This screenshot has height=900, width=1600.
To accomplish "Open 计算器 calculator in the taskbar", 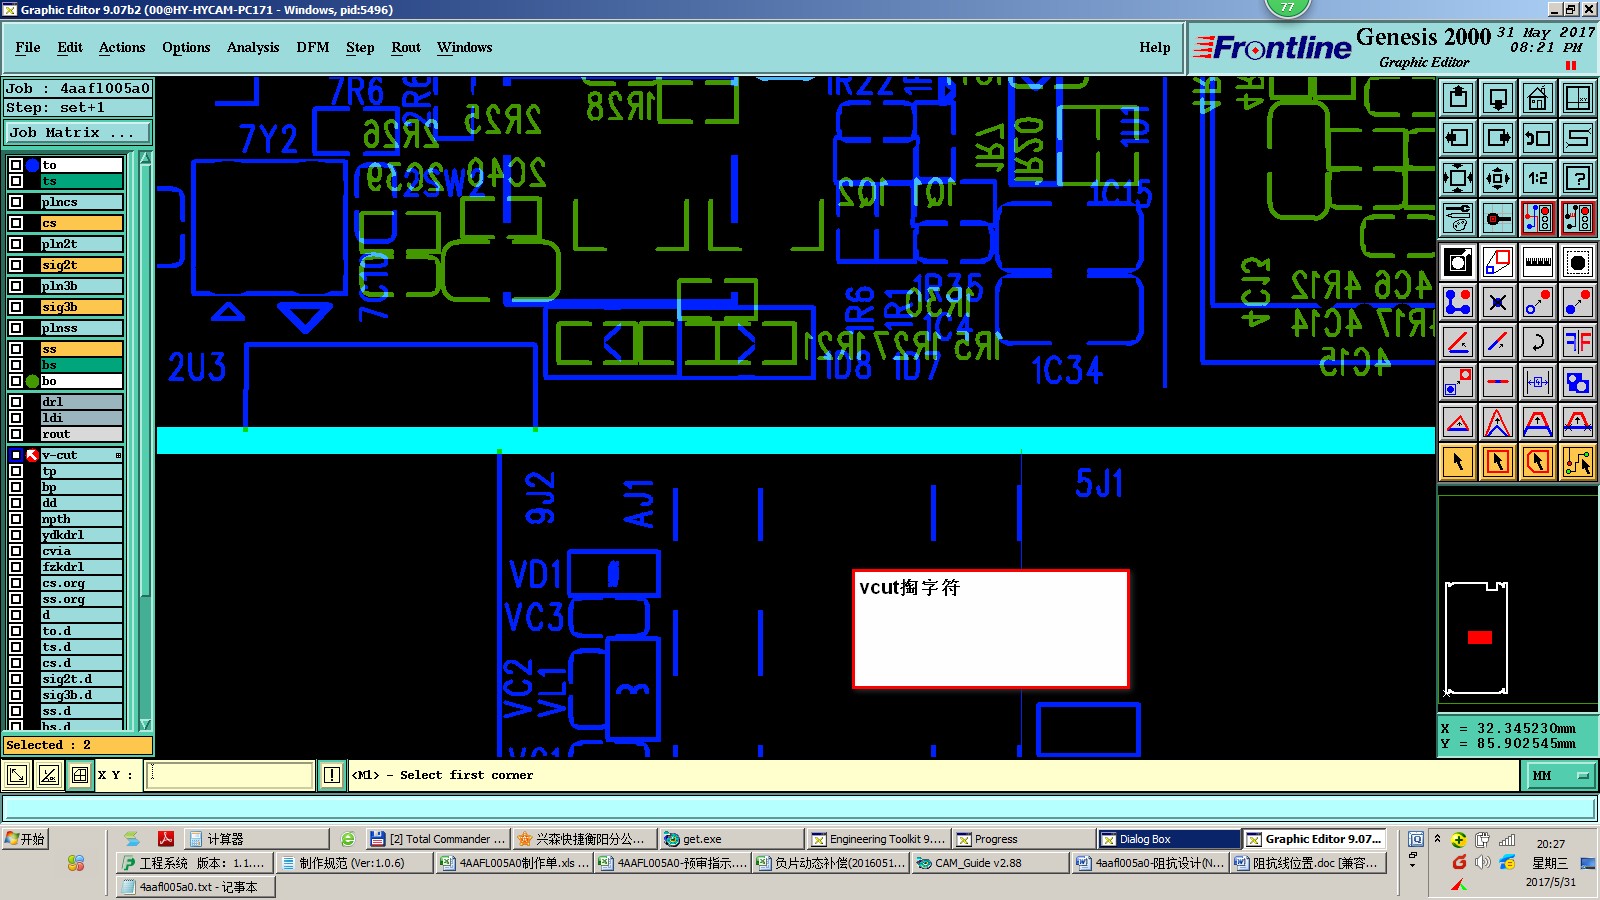I will [x=257, y=839].
